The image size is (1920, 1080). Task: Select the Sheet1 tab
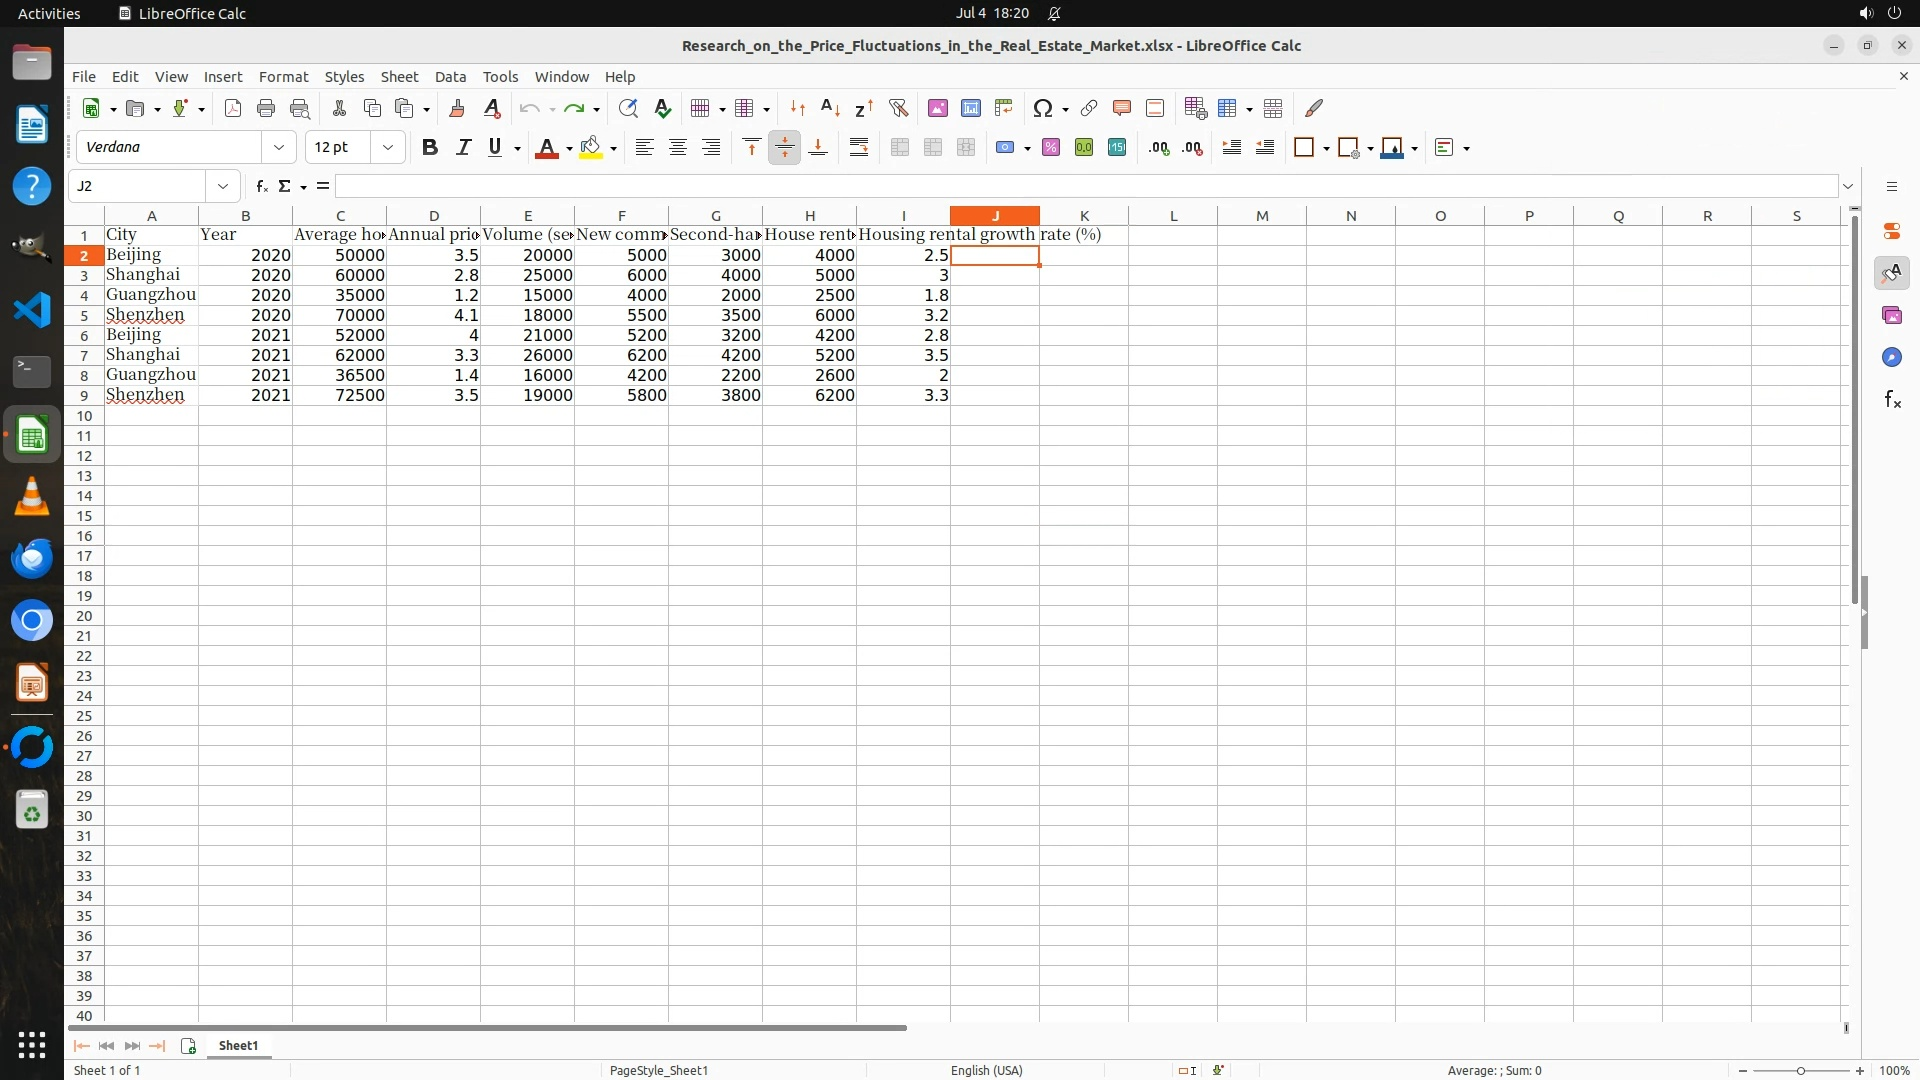238,1045
